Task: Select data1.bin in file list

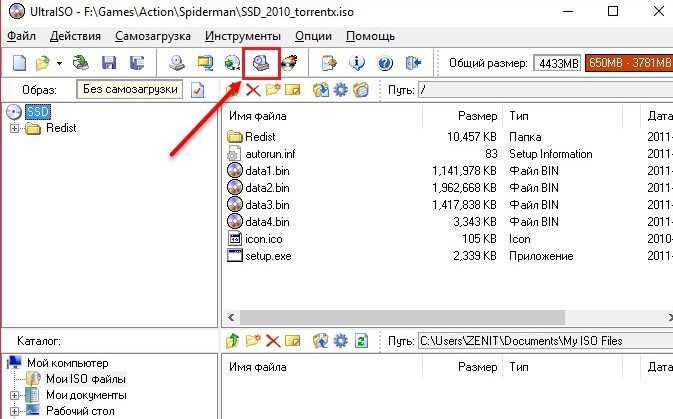Action: click(267, 171)
